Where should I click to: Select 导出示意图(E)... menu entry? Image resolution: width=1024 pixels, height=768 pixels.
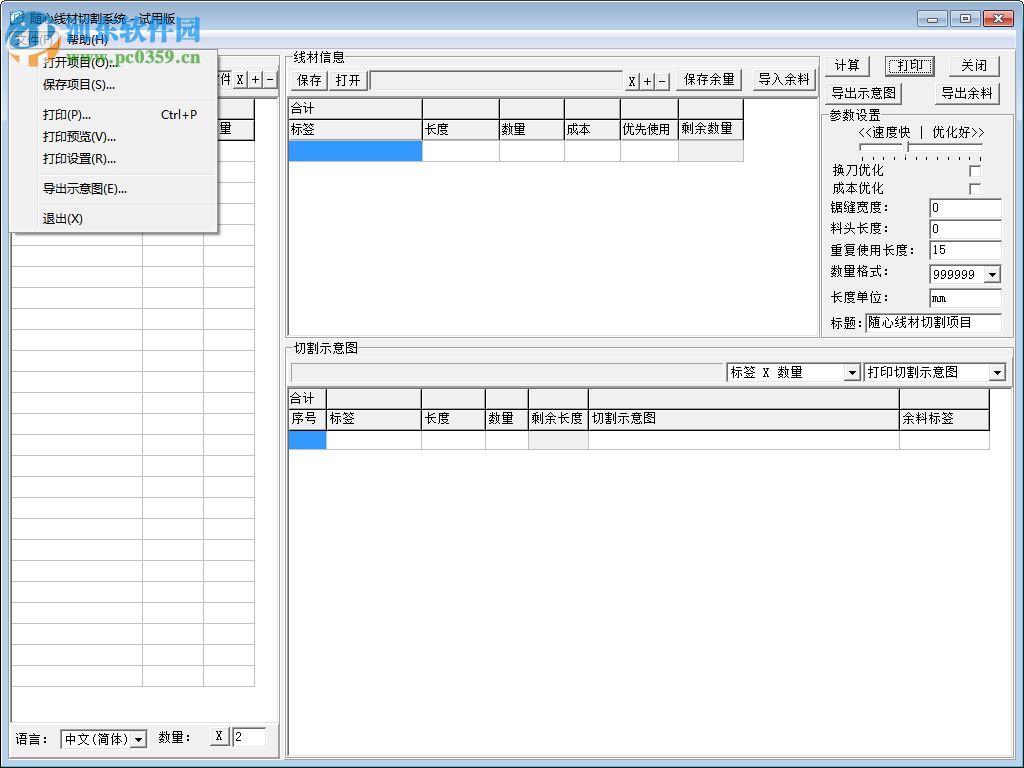(x=114, y=189)
